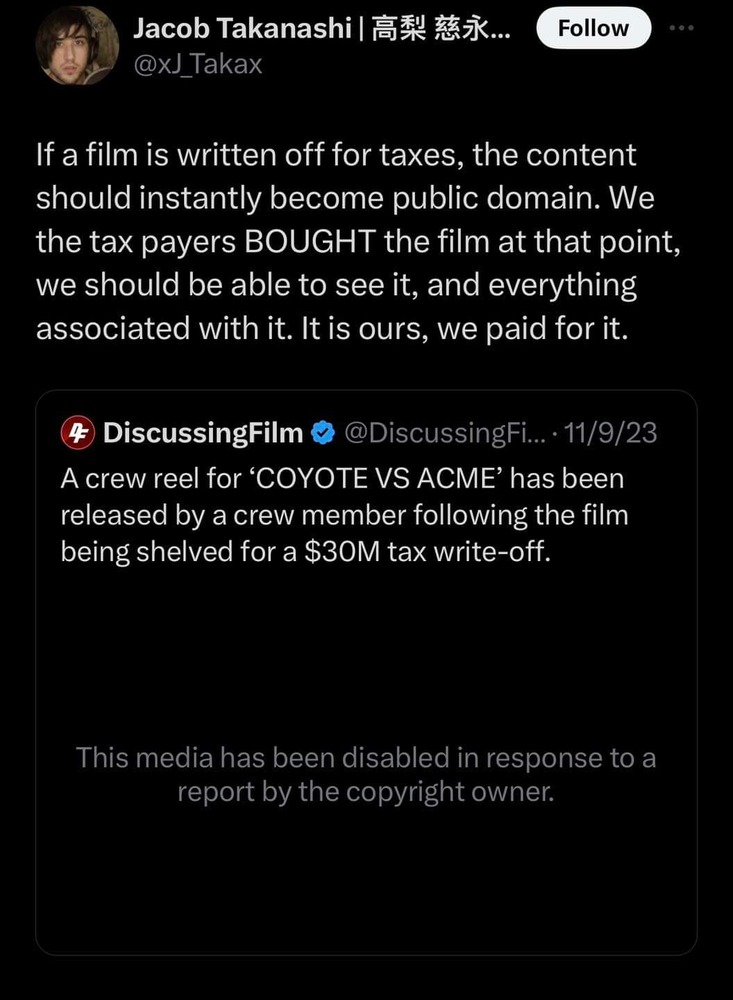Open Jacob Takanashi's profile picture
Image resolution: width=733 pixels, height=1000 pixels.
coord(77,46)
